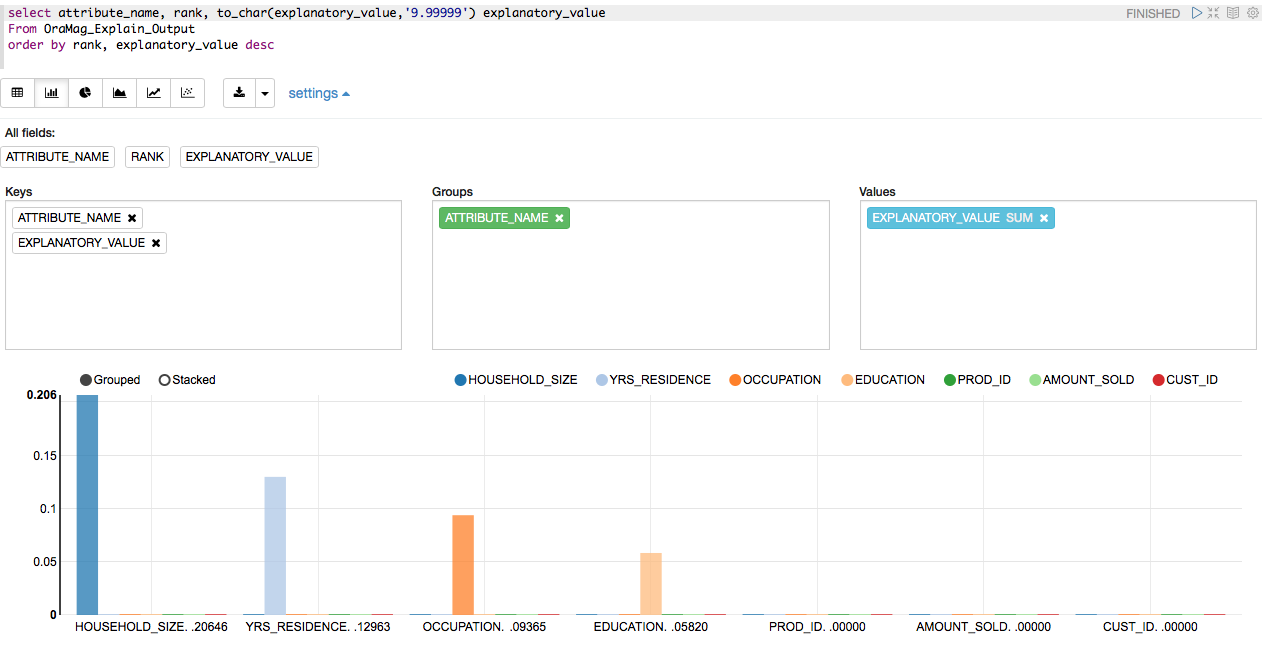Image resolution: width=1266 pixels, height=651 pixels.
Task: Remove ATTRIBUTE_NAME from Keys
Action: click(x=132, y=218)
